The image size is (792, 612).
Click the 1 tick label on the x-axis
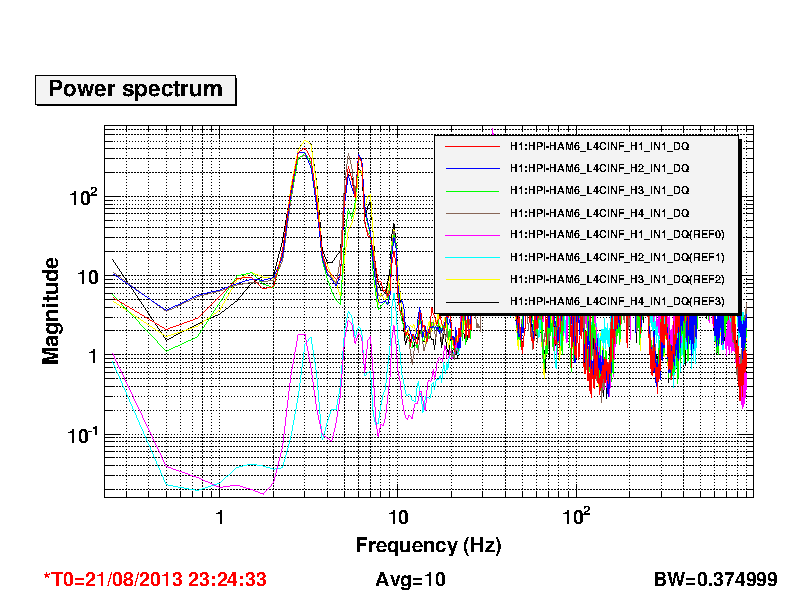(220, 518)
